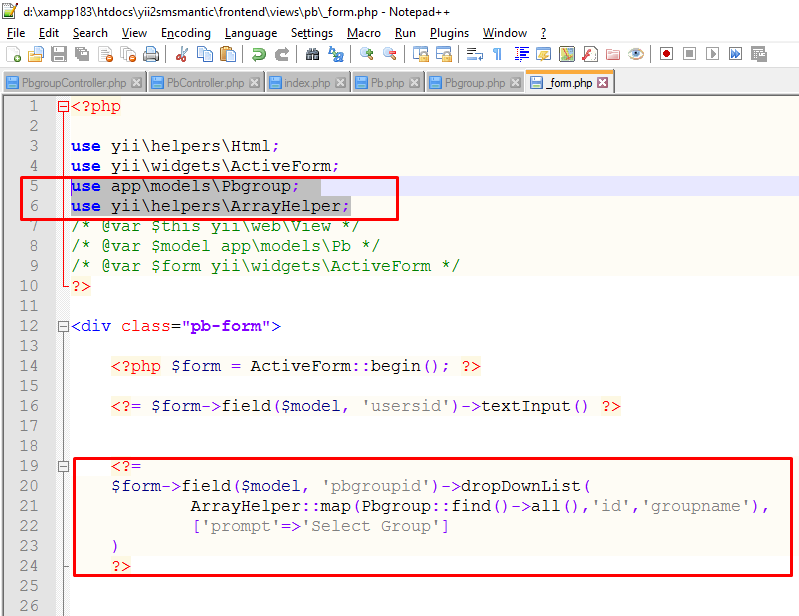Collapse the fold marker at line 19
Image resolution: width=799 pixels, height=616 pixels.
click(x=63, y=466)
